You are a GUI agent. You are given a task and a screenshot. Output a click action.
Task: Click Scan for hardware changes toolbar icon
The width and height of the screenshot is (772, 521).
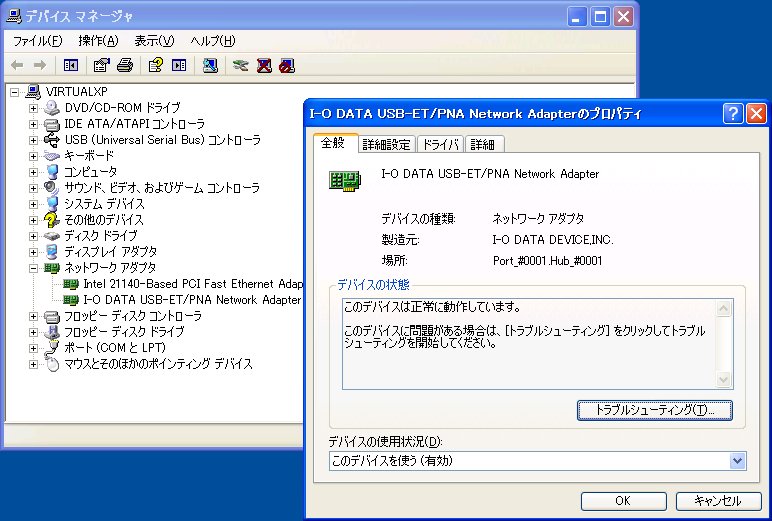point(210,65)
